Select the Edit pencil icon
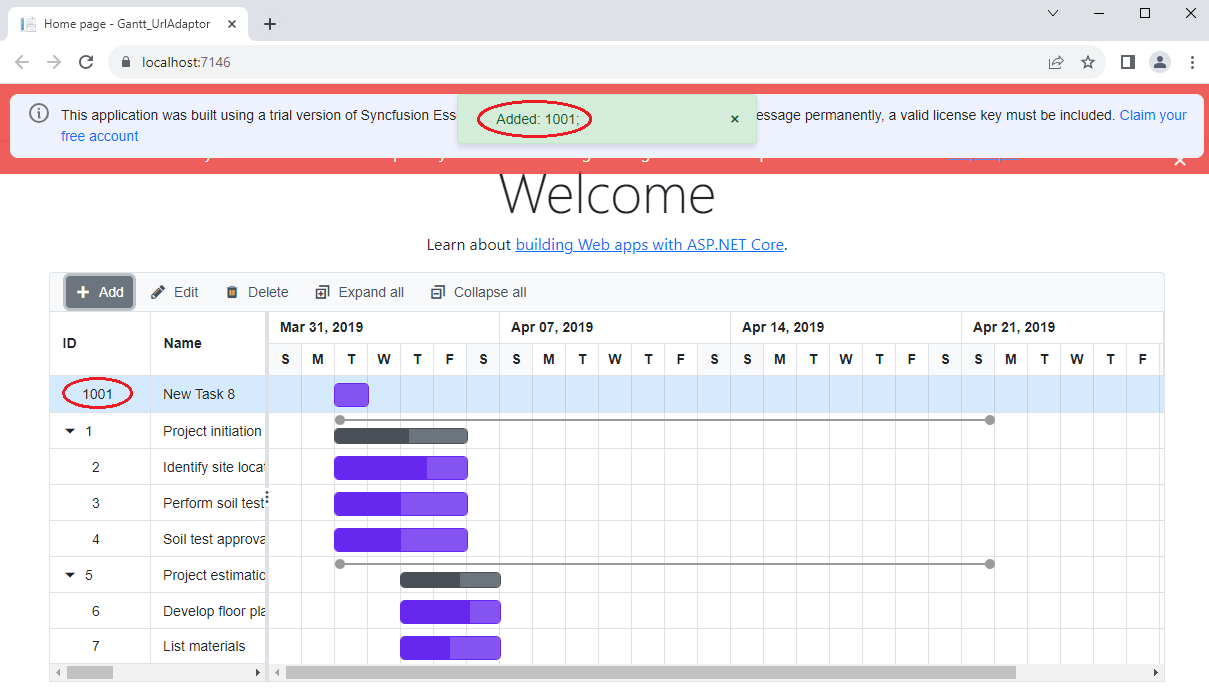Screen dimensions: 1209x696 coord(158,292)
